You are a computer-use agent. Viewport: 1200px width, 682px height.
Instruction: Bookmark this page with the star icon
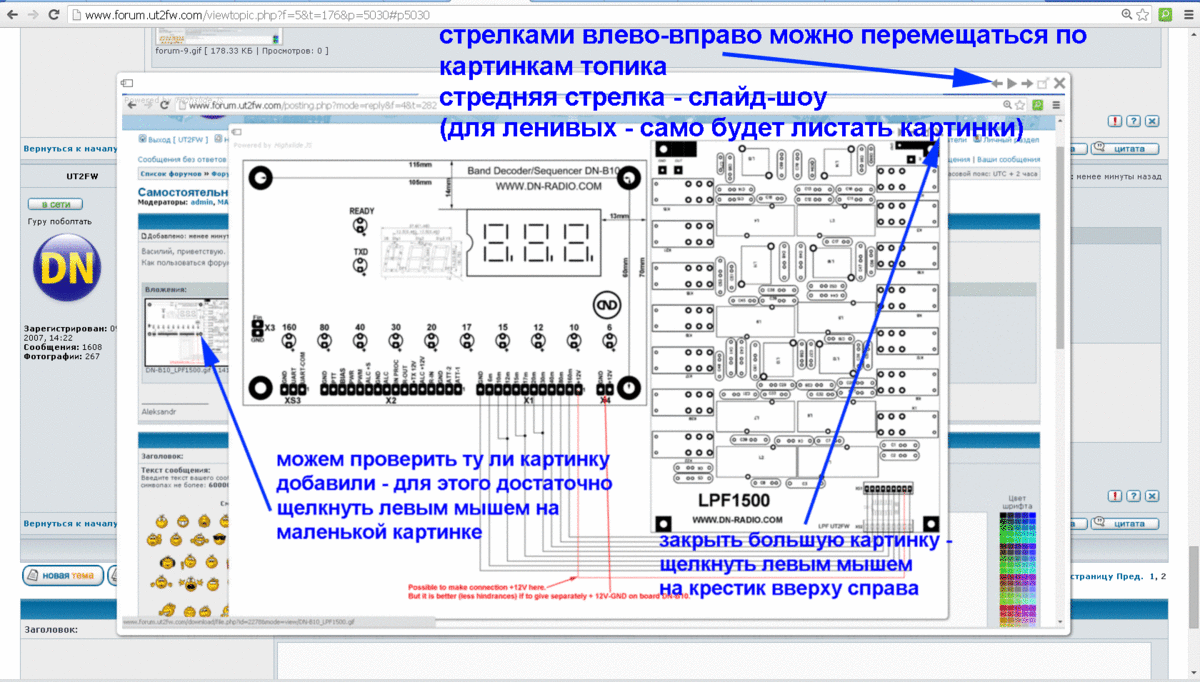tap(1144, 14)
